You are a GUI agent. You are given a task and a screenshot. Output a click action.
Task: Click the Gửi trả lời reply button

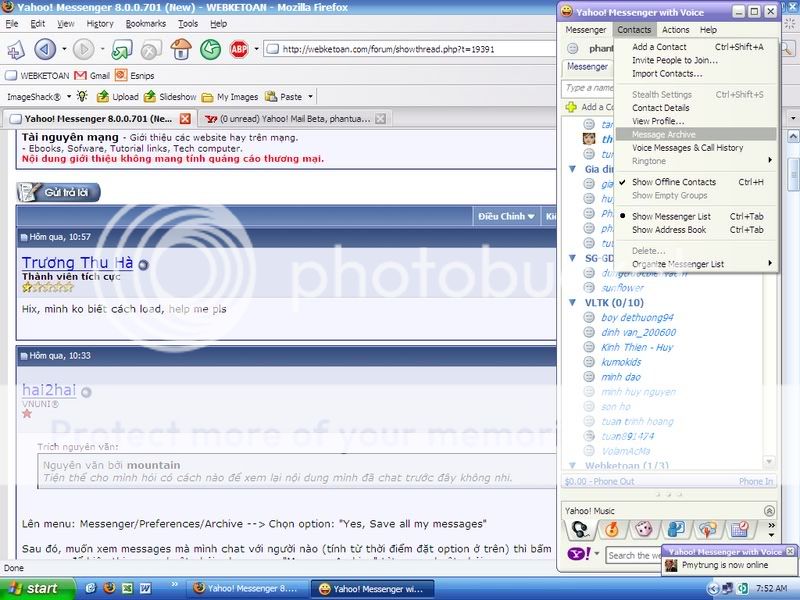click(x=59, y=191)
